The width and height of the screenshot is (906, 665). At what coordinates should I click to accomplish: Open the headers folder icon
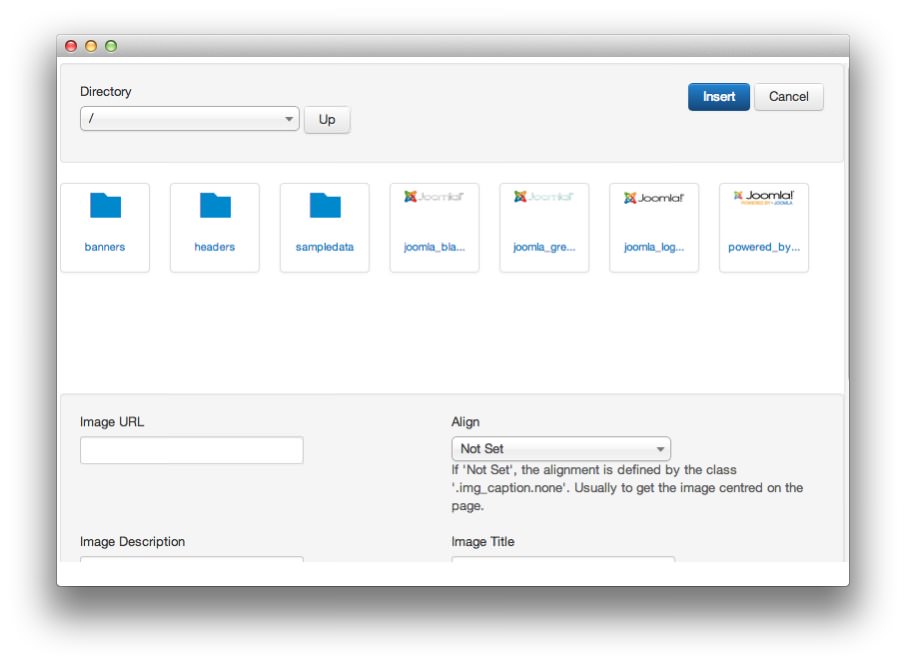tap(215, 206)
